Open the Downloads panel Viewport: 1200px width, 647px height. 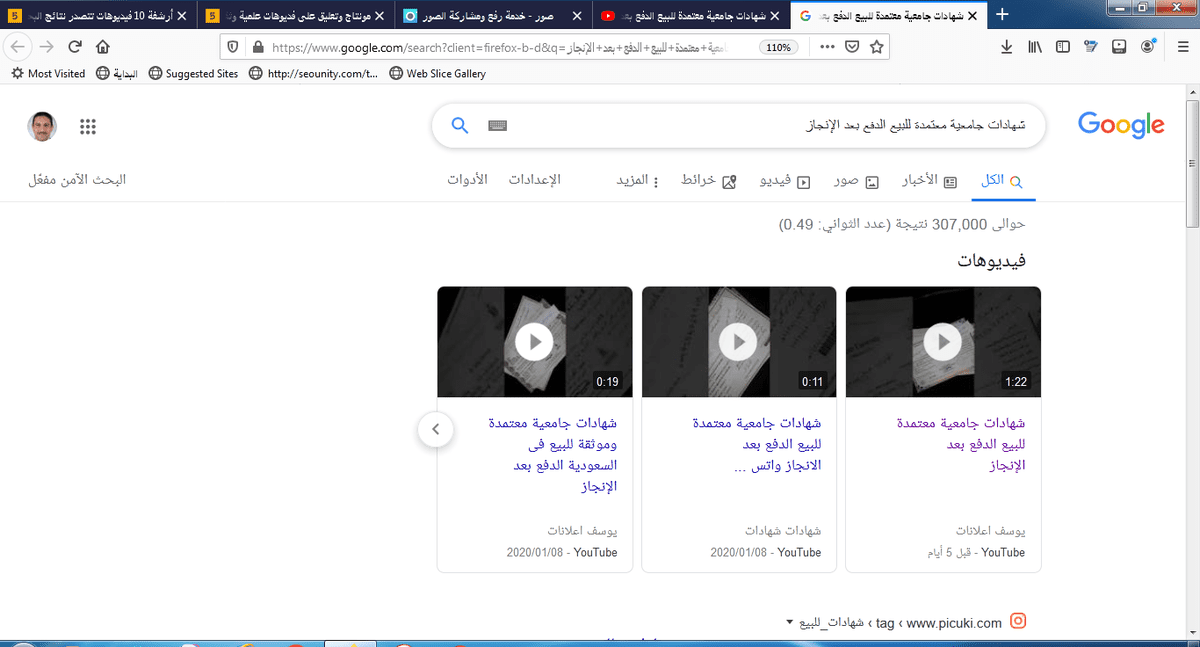[x=1007, y=47]
